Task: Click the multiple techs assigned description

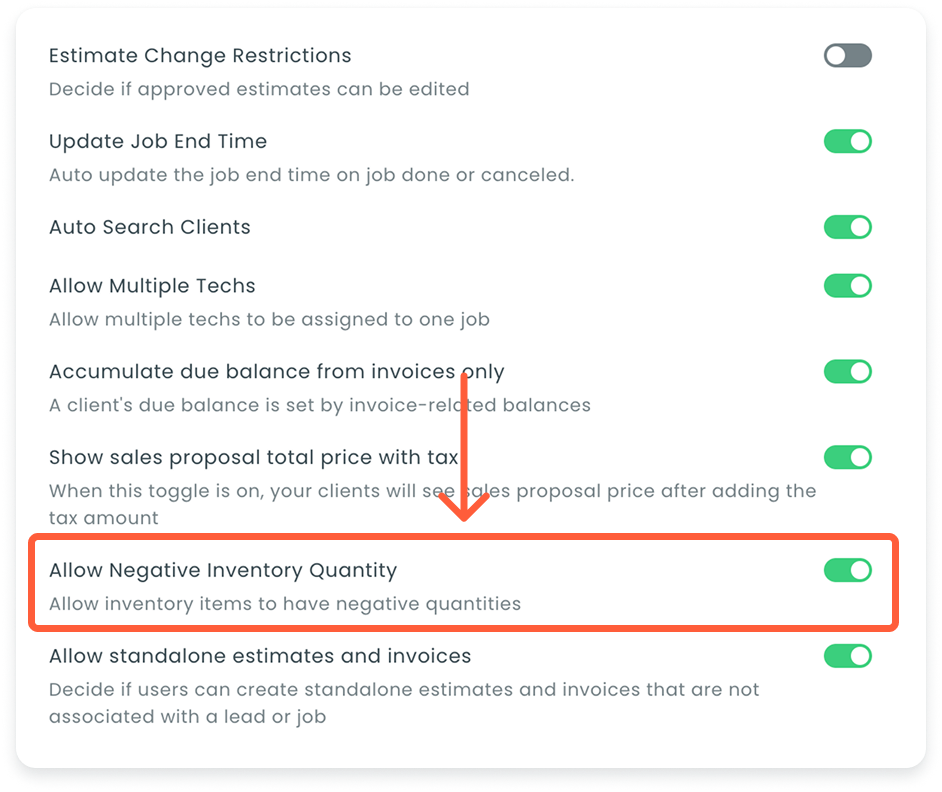Action: coord(269,320)
